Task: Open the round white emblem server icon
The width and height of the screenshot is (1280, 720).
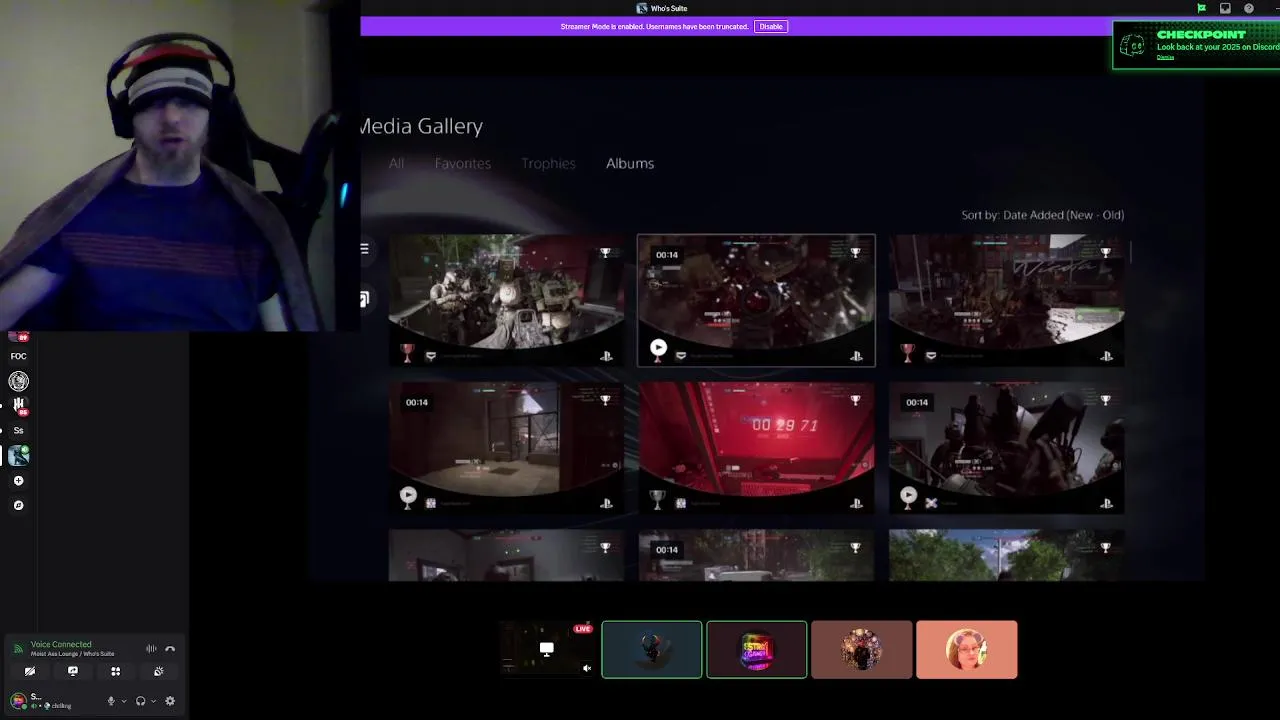Action: 18,381
